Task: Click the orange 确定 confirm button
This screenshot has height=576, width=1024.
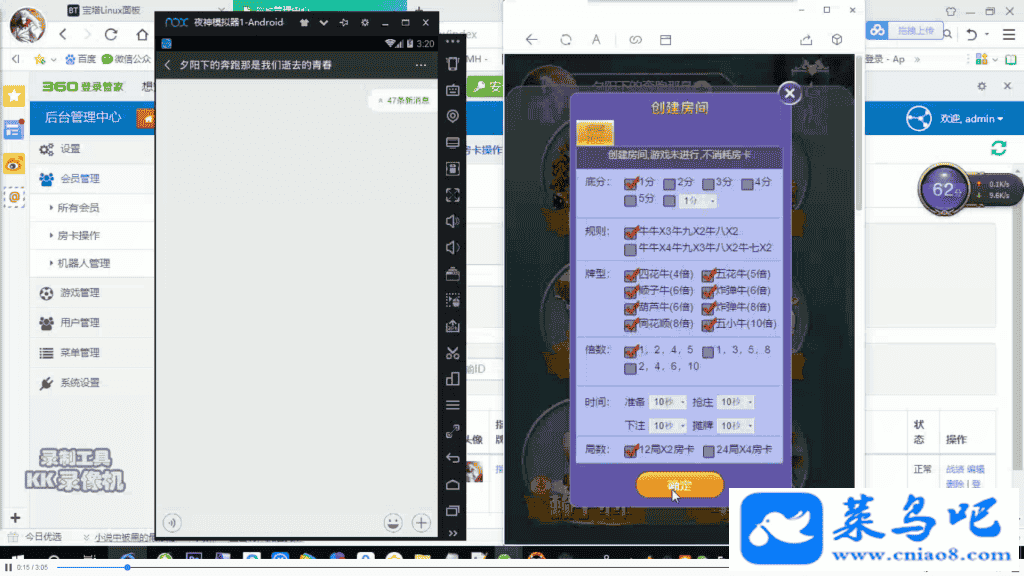Action: point(679,485)
